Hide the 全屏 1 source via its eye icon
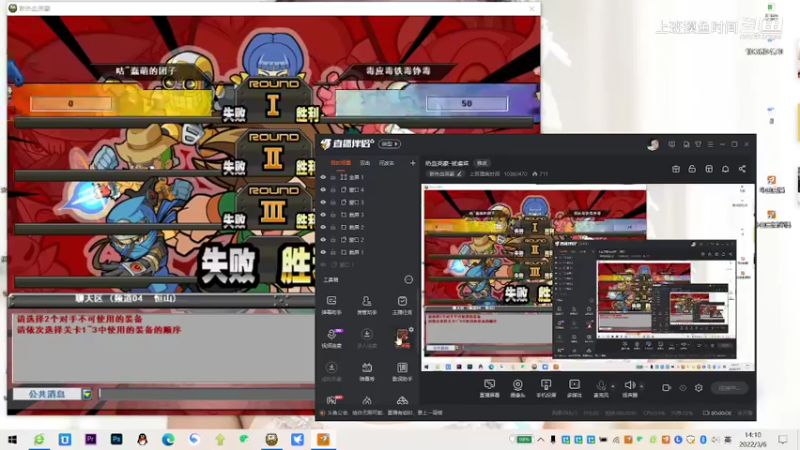This screenshot has height=450, width=800. (x=323, y=177)
